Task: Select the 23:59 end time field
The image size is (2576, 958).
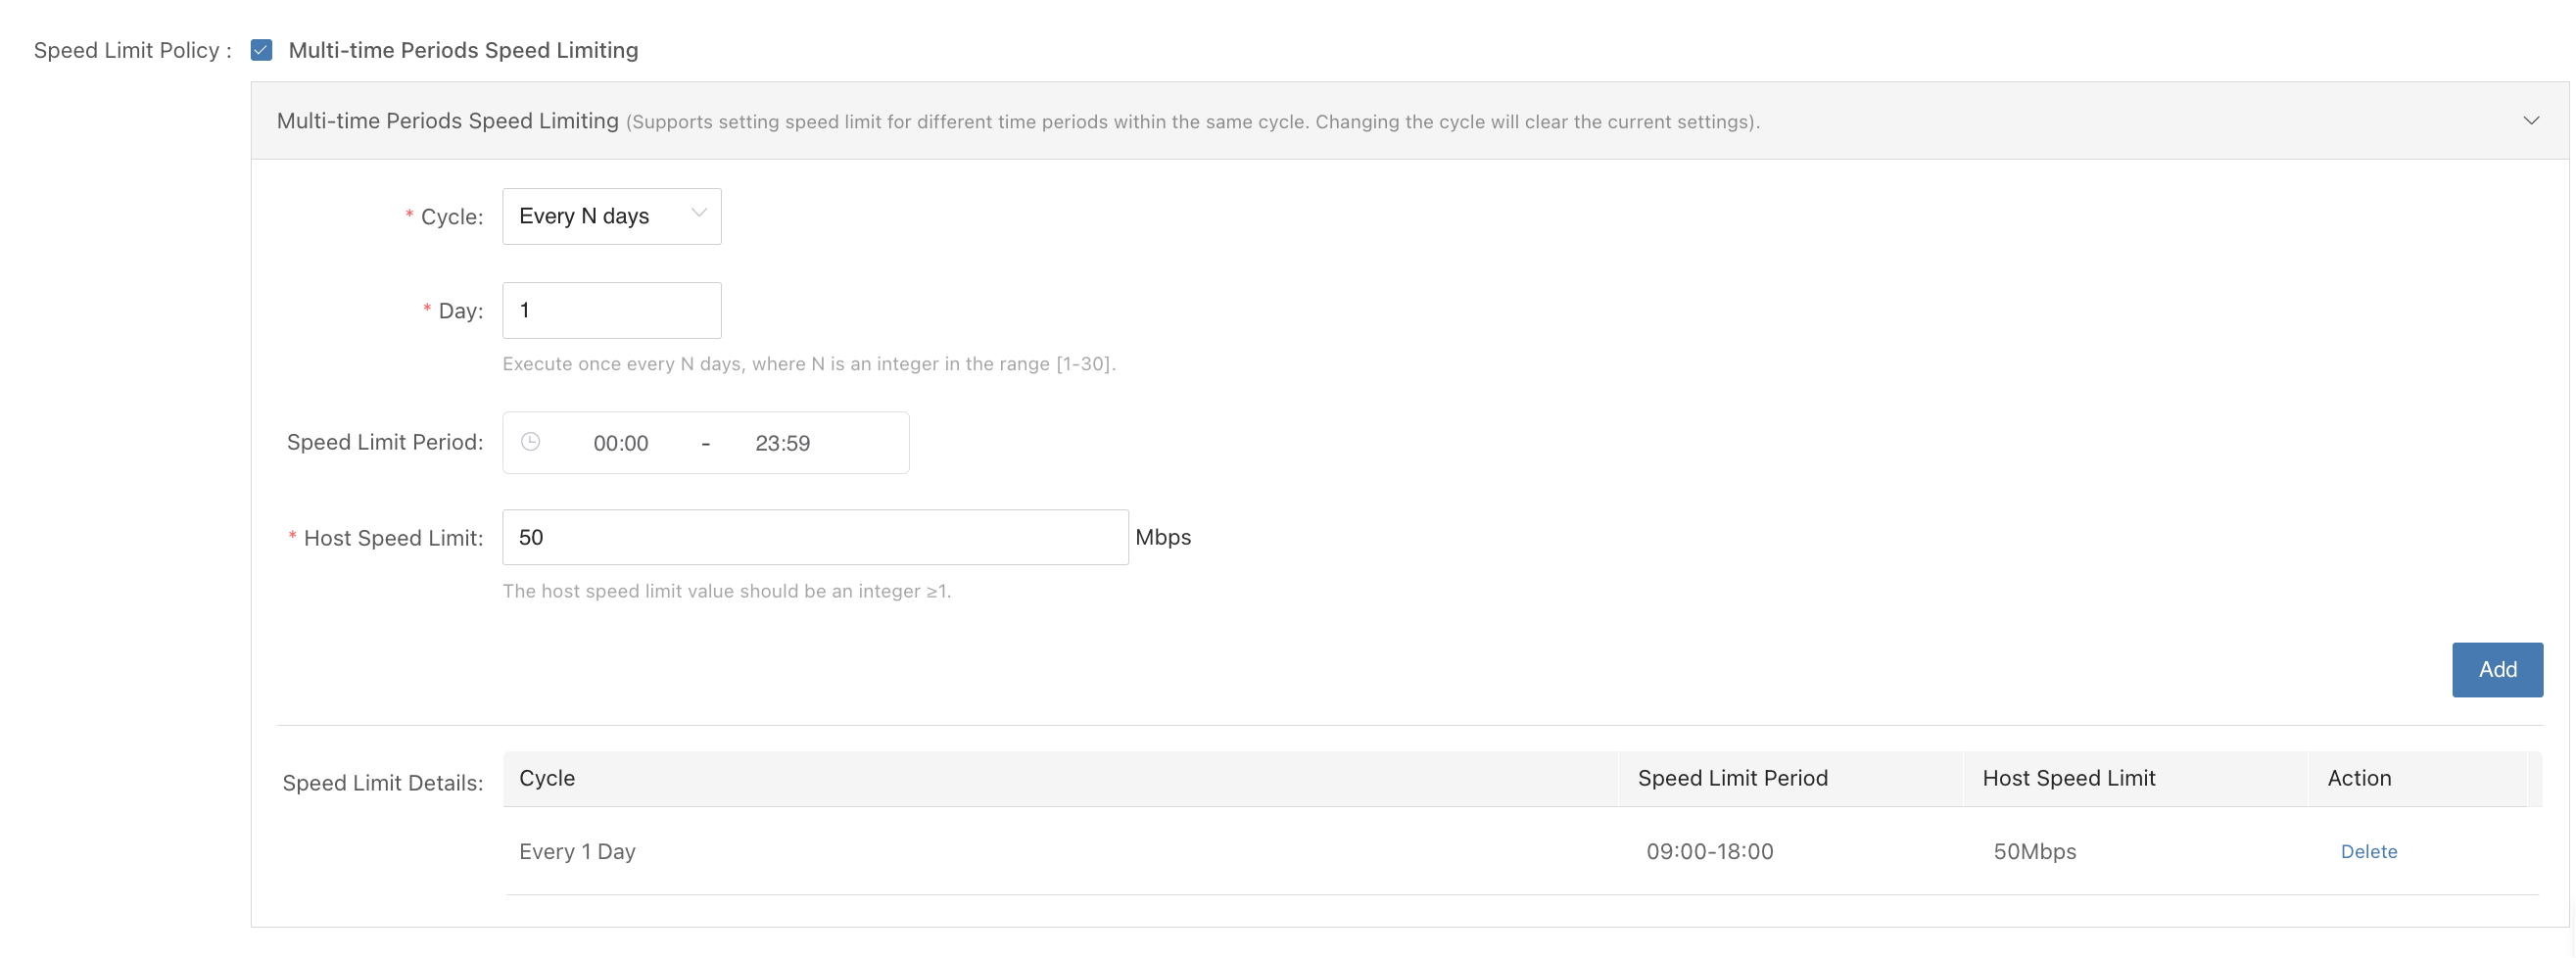Action: coord(782,443)
